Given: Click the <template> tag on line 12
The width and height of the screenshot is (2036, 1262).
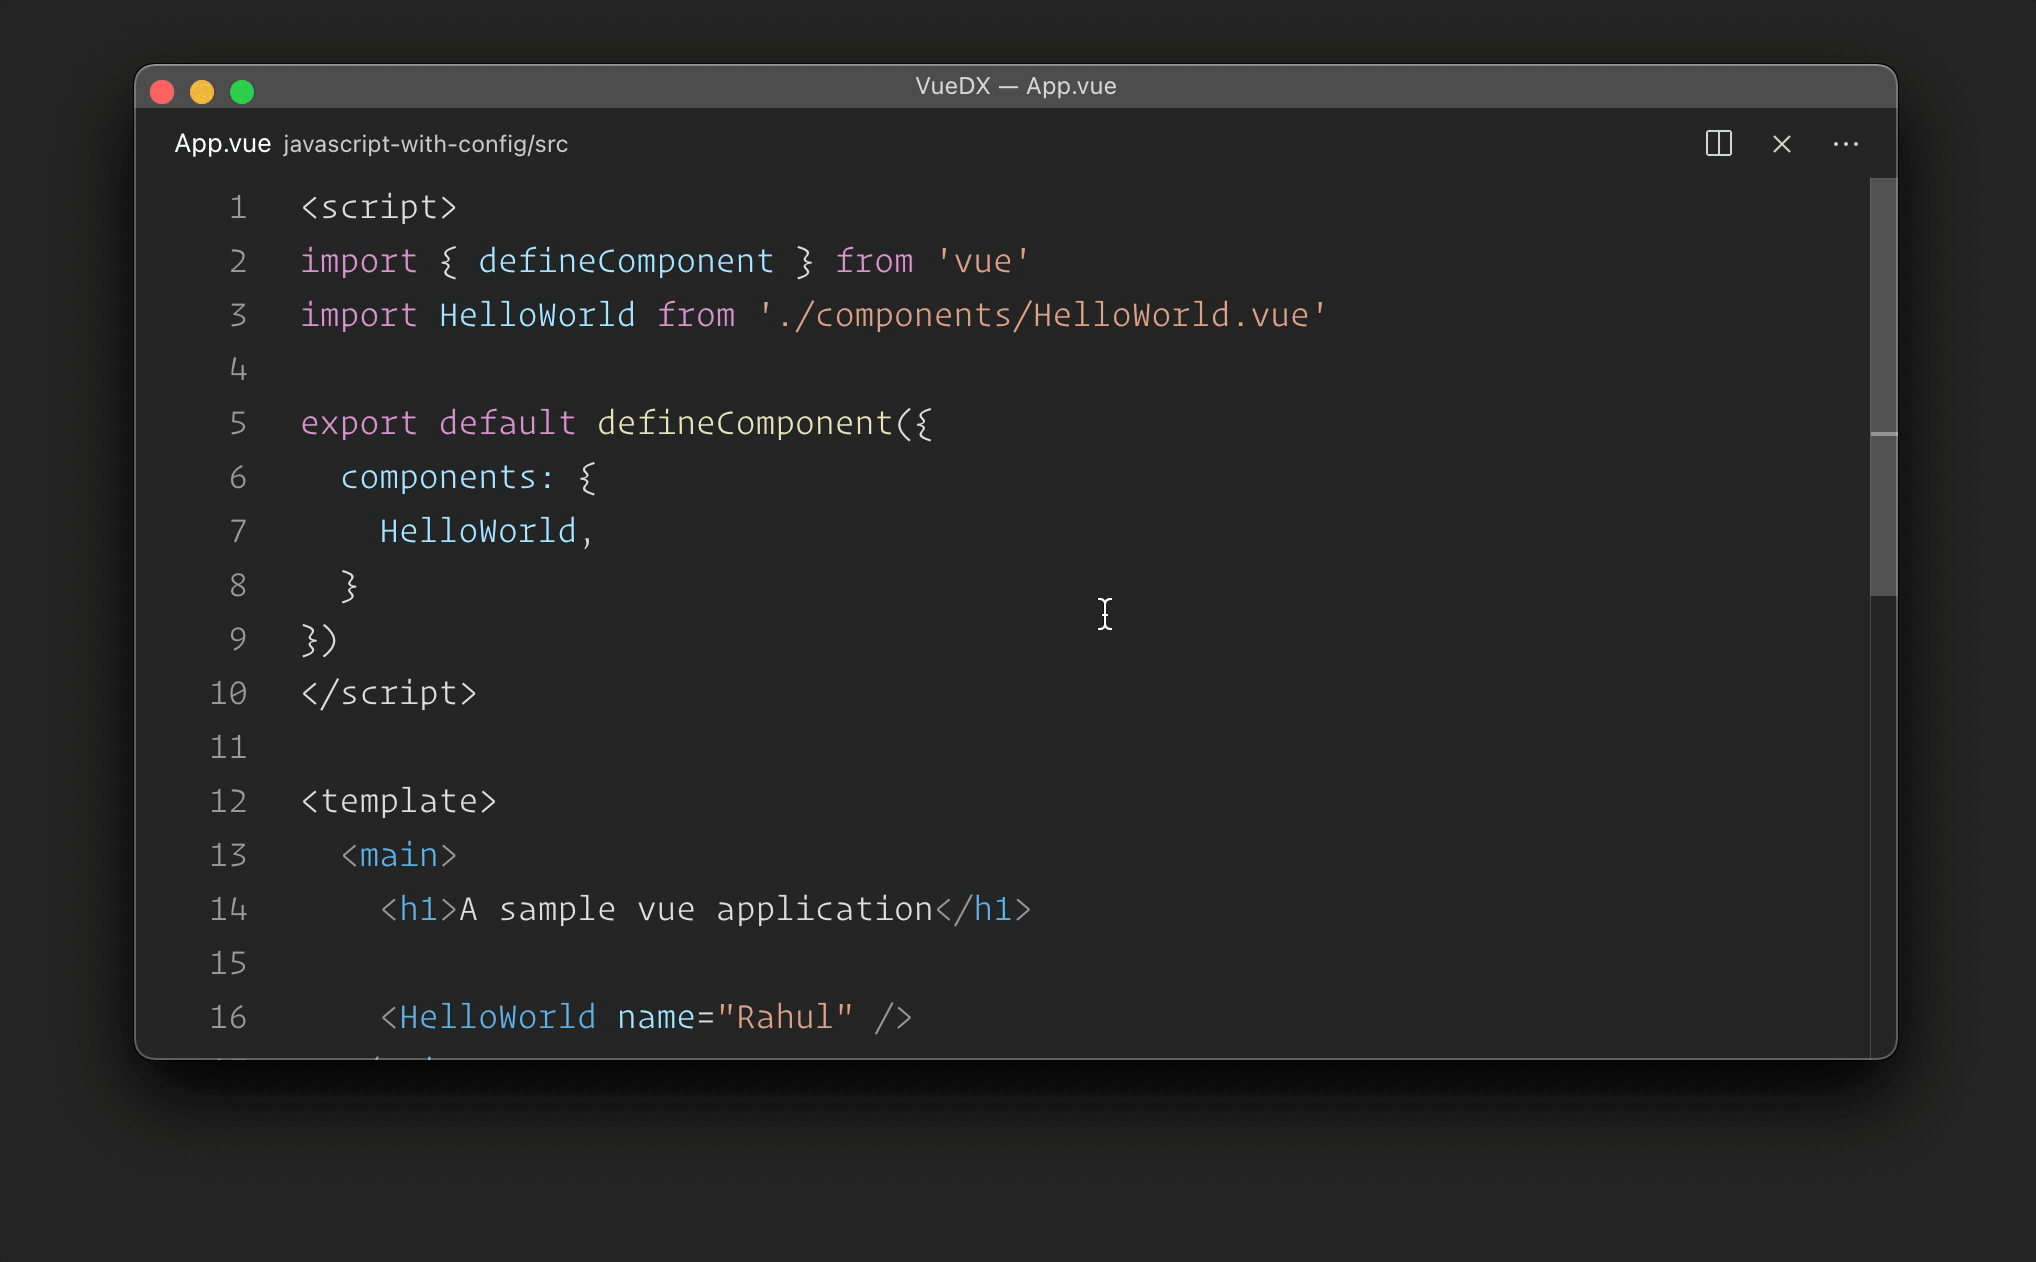Looking at the screenshot, I should click(x=398, y=801).
